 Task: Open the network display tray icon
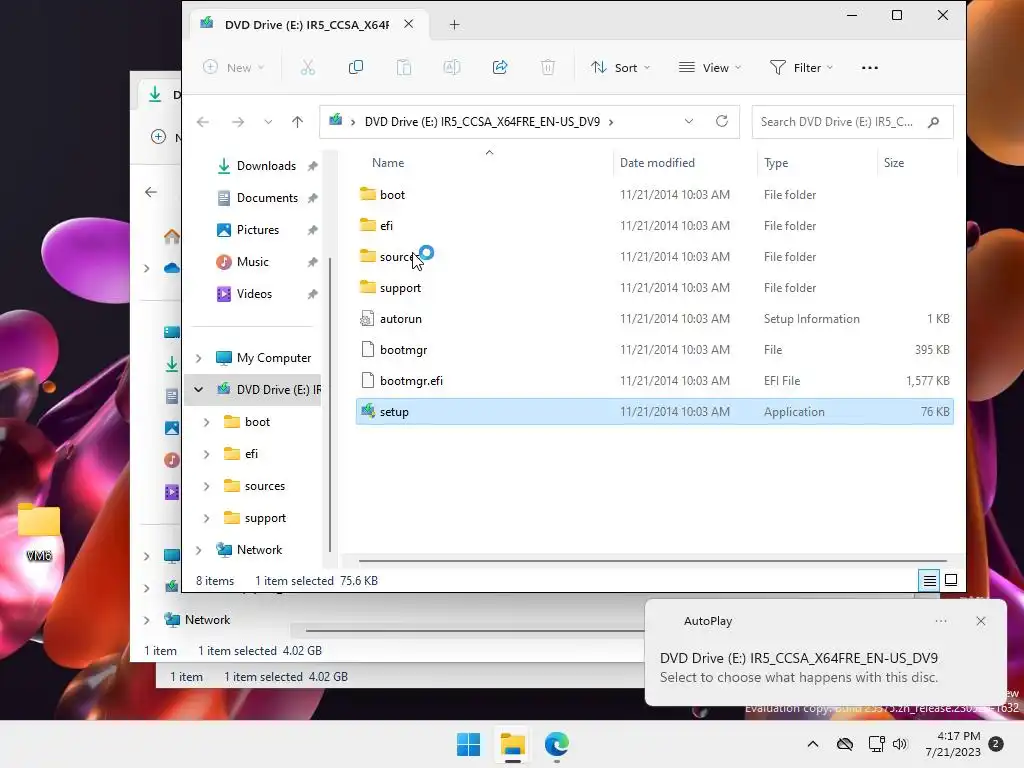[876, 744]
